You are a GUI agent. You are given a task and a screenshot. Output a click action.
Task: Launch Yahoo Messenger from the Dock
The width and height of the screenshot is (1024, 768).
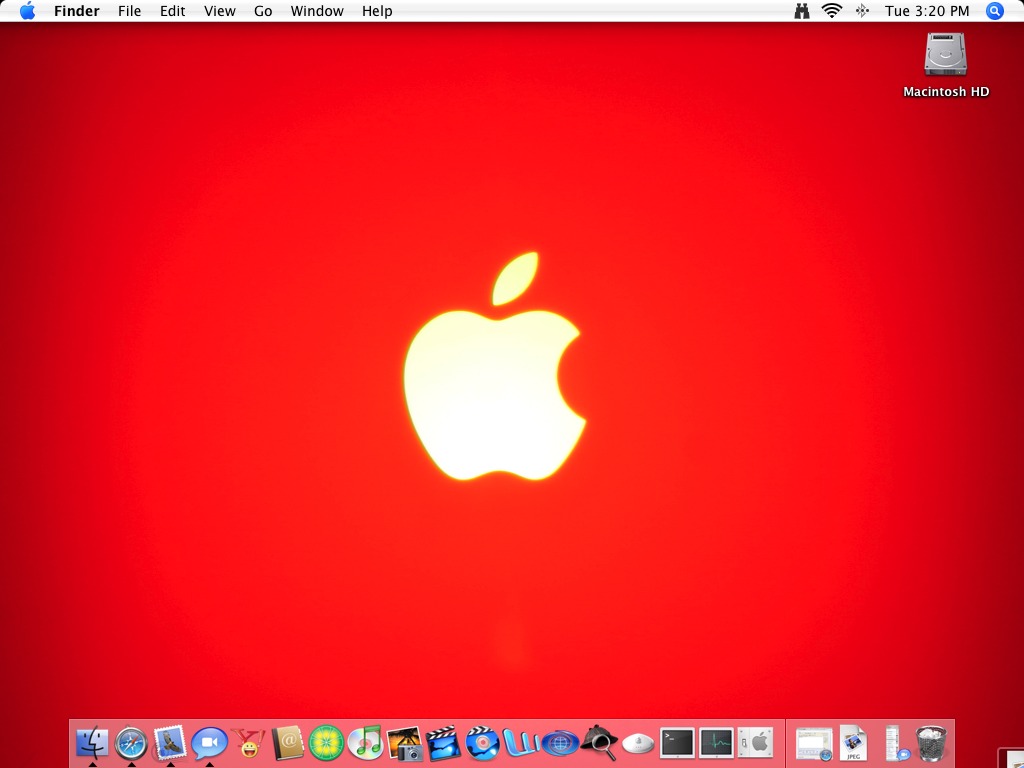point(248,743)
